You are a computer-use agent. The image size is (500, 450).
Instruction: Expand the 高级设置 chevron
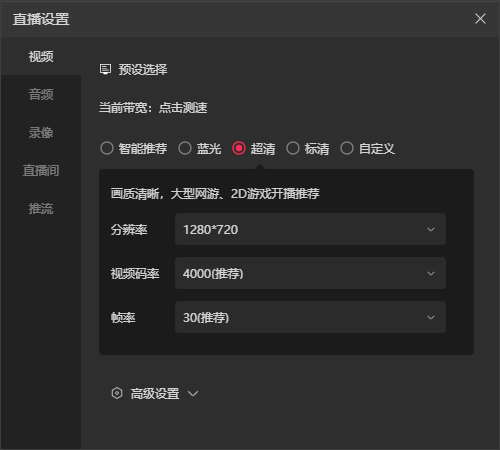click(x=193, y=394)
